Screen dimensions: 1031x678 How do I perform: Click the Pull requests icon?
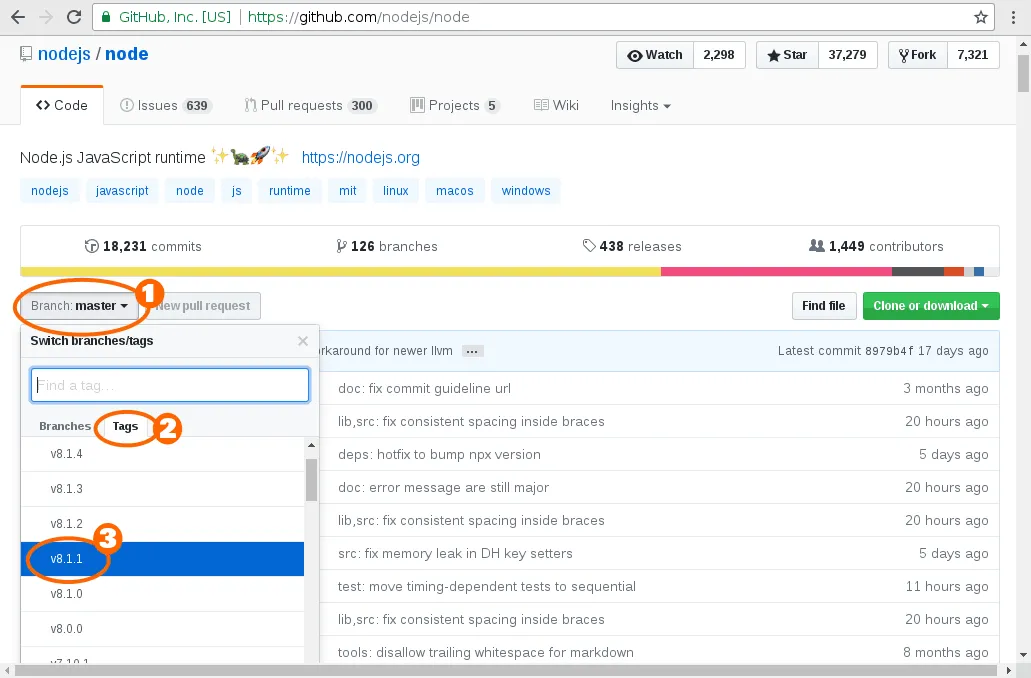[x=251, y=104]
